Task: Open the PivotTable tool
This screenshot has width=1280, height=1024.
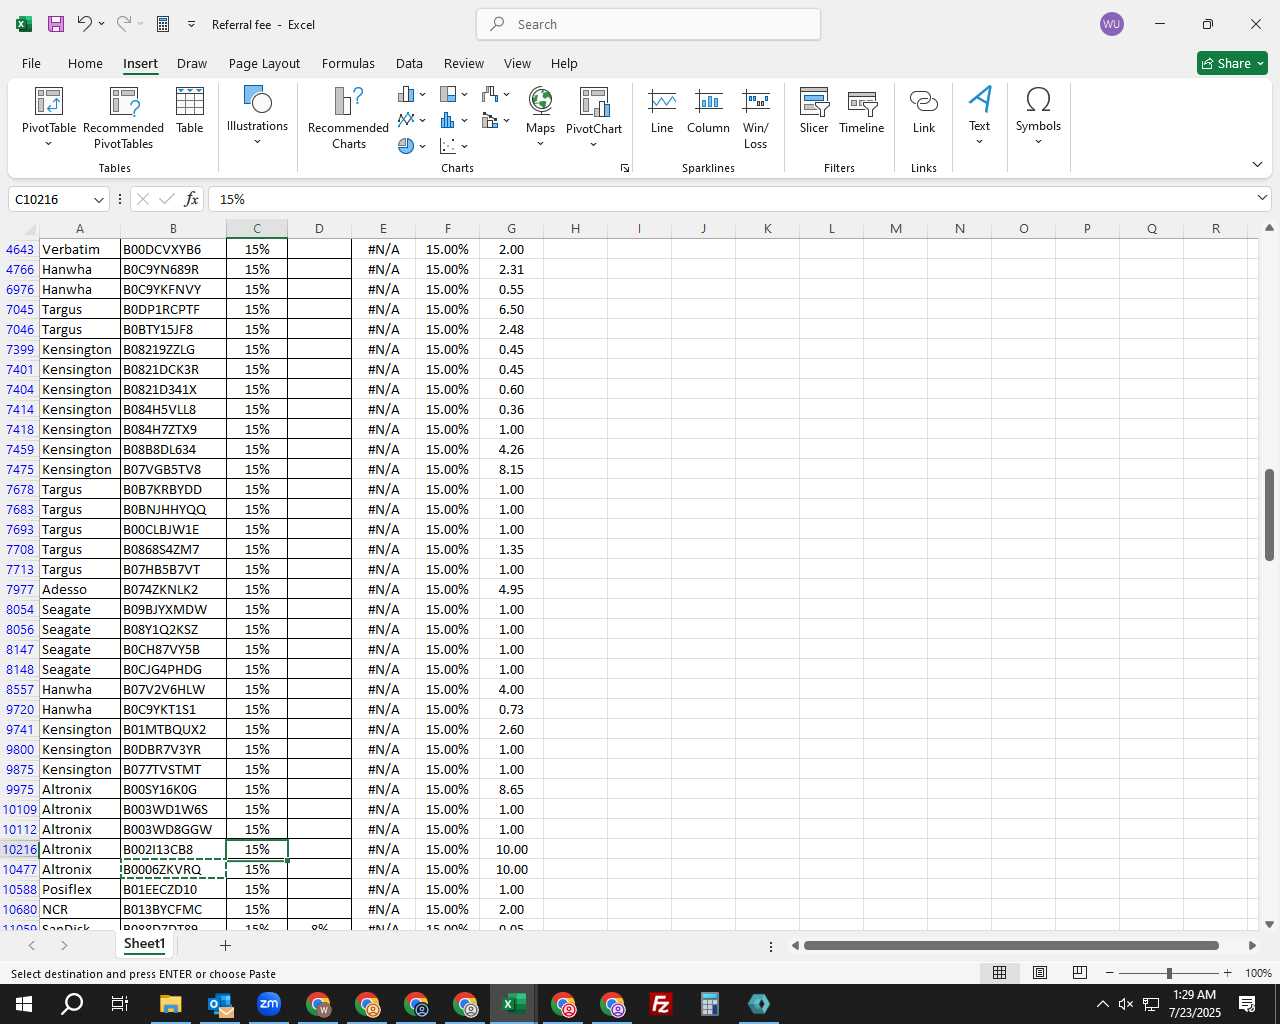Action: tap(49, 118)
